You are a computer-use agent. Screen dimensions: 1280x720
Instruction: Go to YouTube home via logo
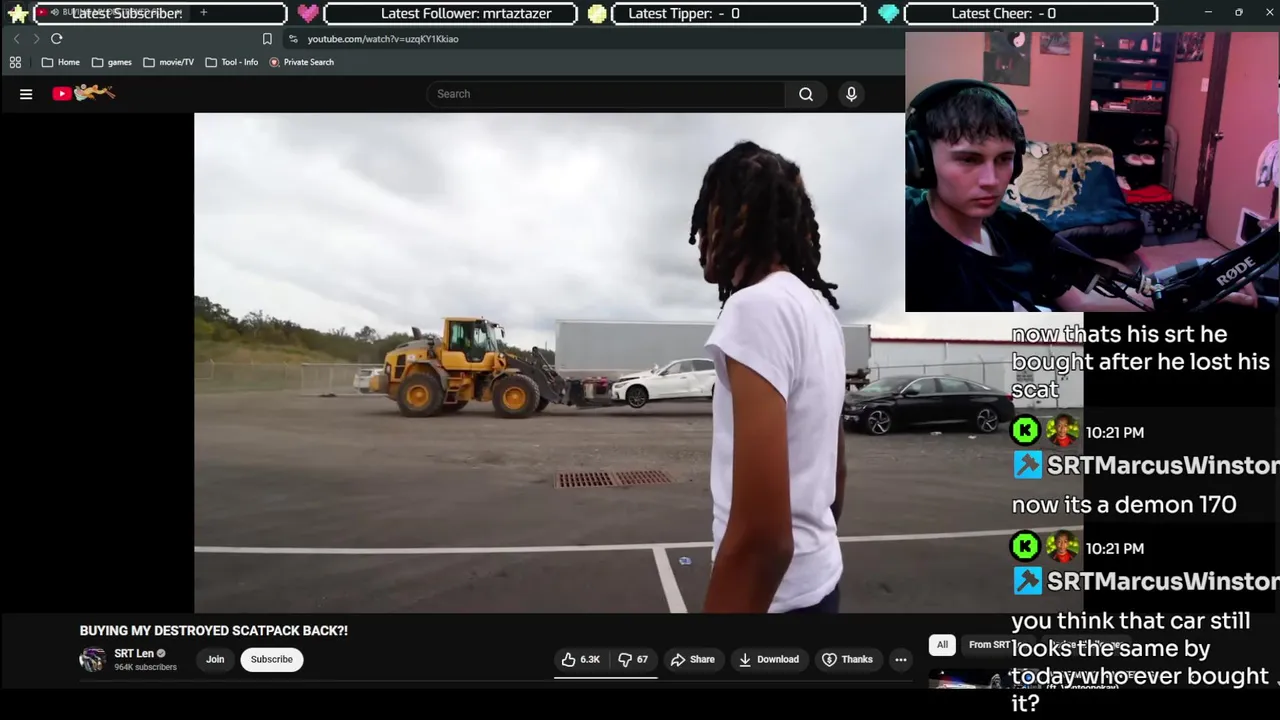coord(84,93)
